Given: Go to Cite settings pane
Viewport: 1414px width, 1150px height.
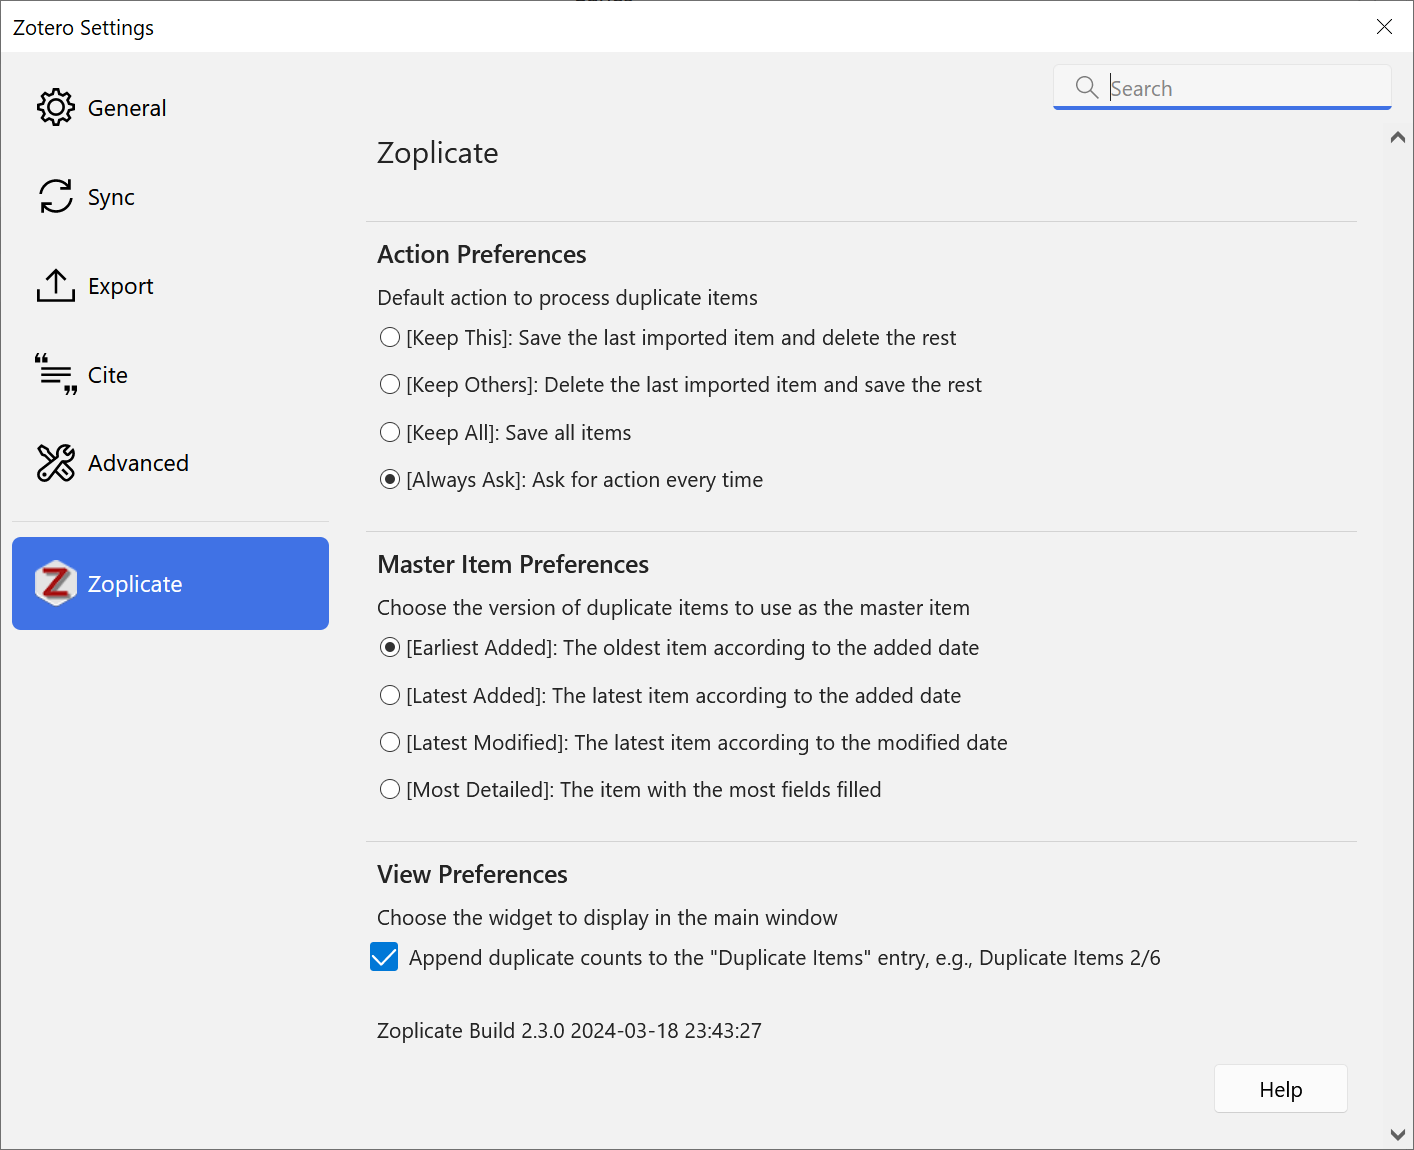Looking at the screenshot, I should (170, 374).
